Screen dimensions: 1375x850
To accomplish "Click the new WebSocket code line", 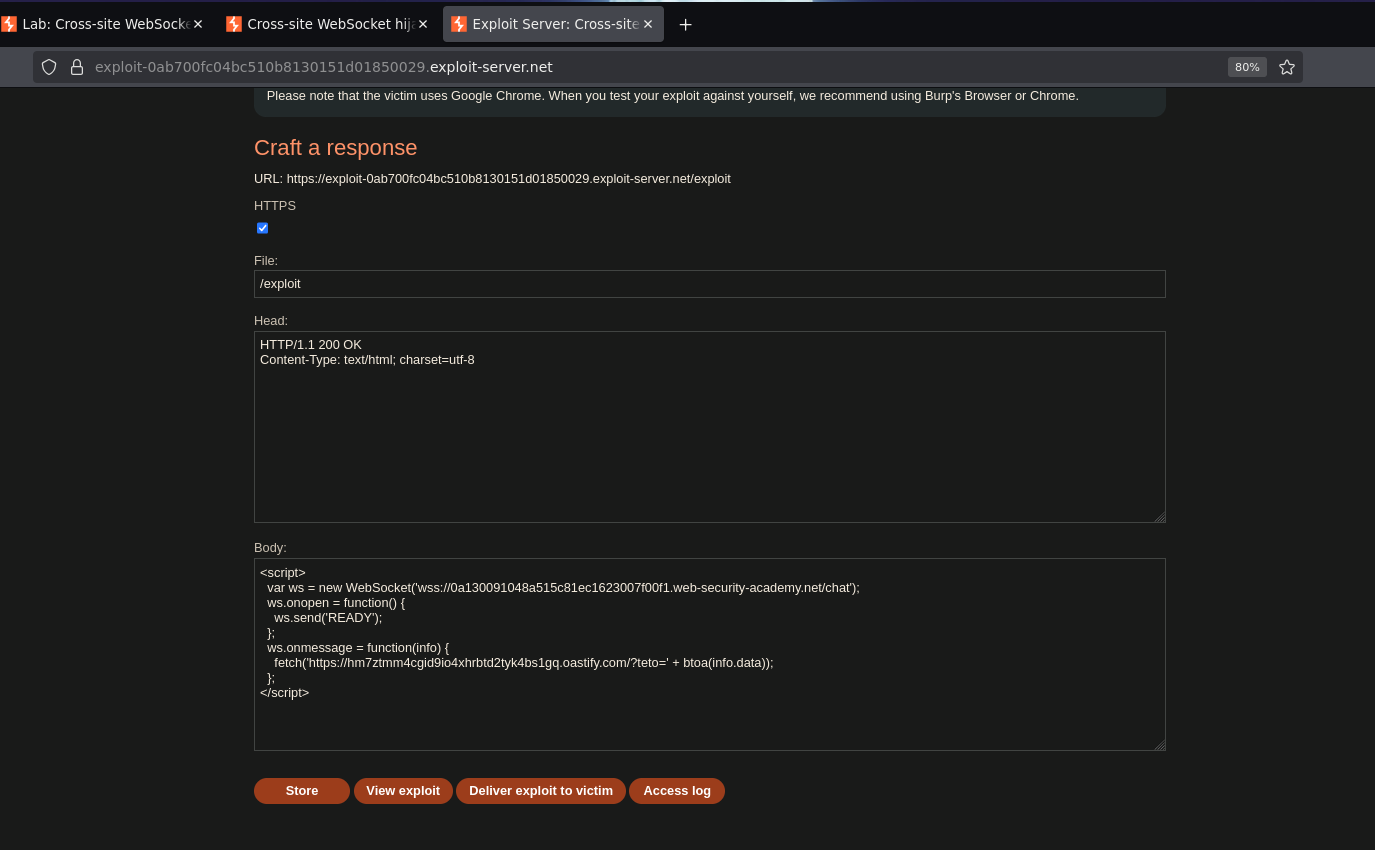I will click(x=563, y=588).
